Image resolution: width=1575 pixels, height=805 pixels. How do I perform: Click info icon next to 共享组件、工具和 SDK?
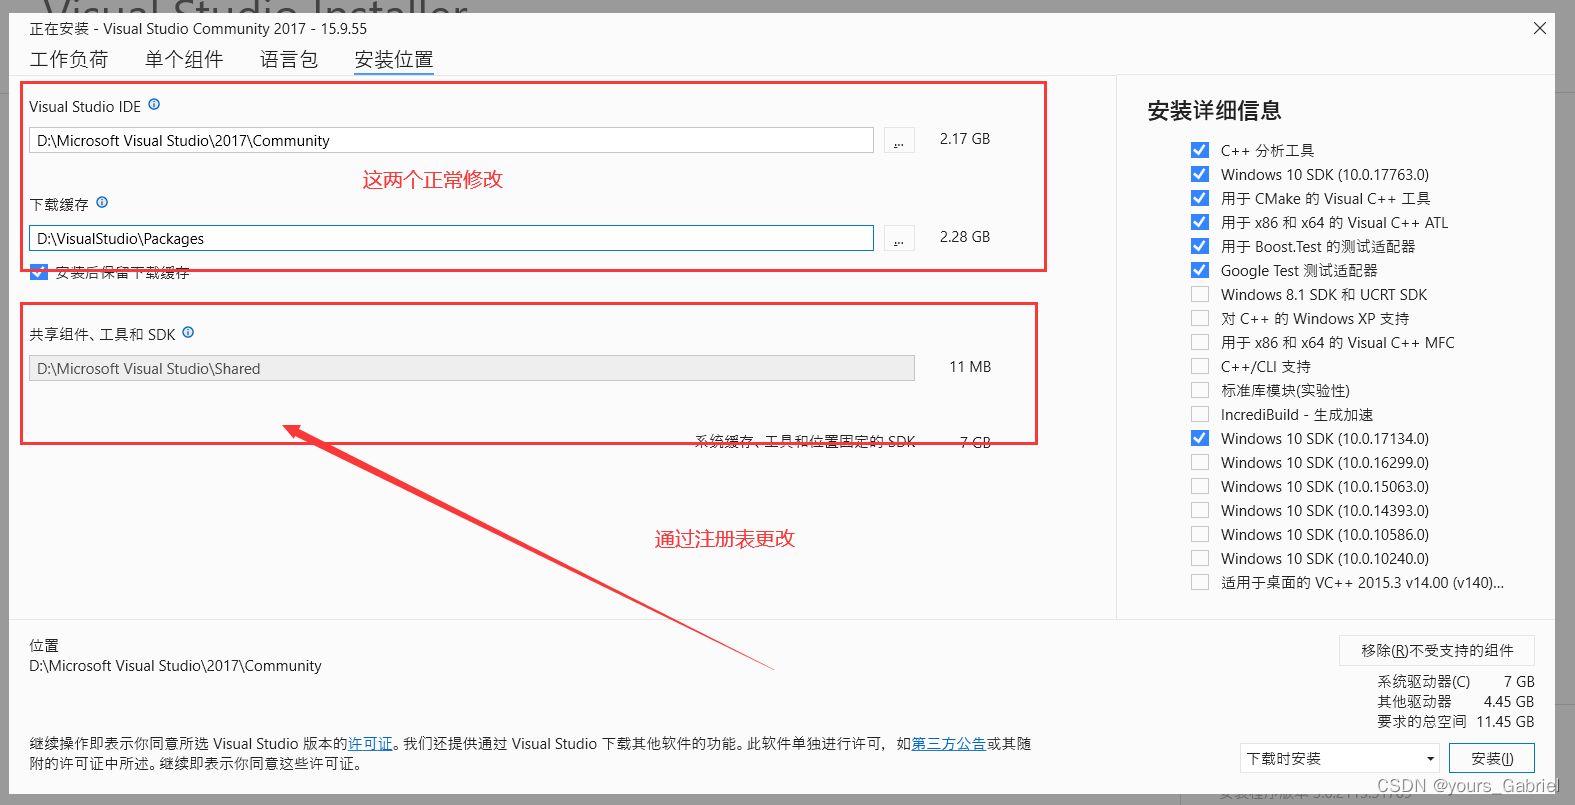tap(188, 332)
